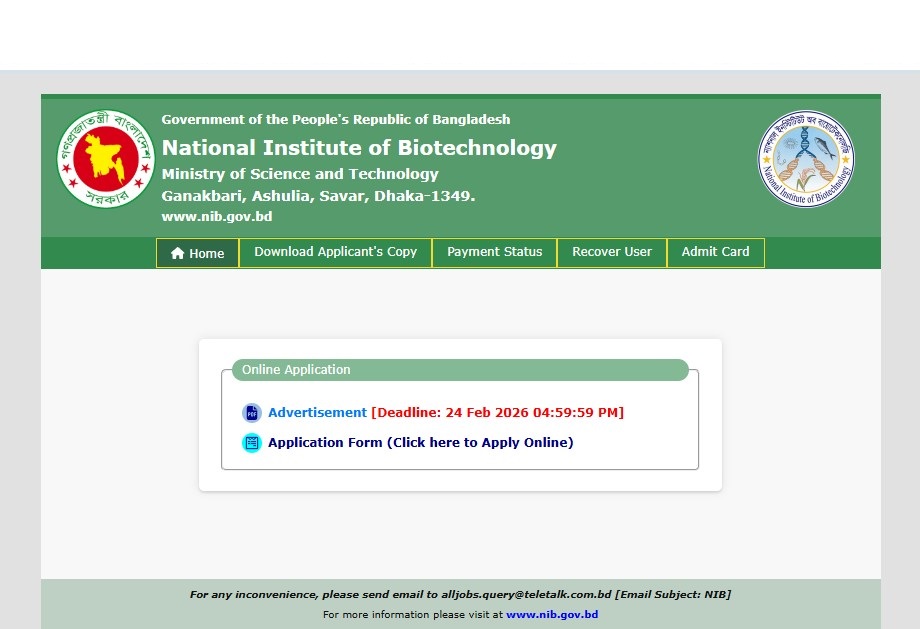Click the house icon in the navigation bar
Screen dimensions: 920x629
pos(178,254)
